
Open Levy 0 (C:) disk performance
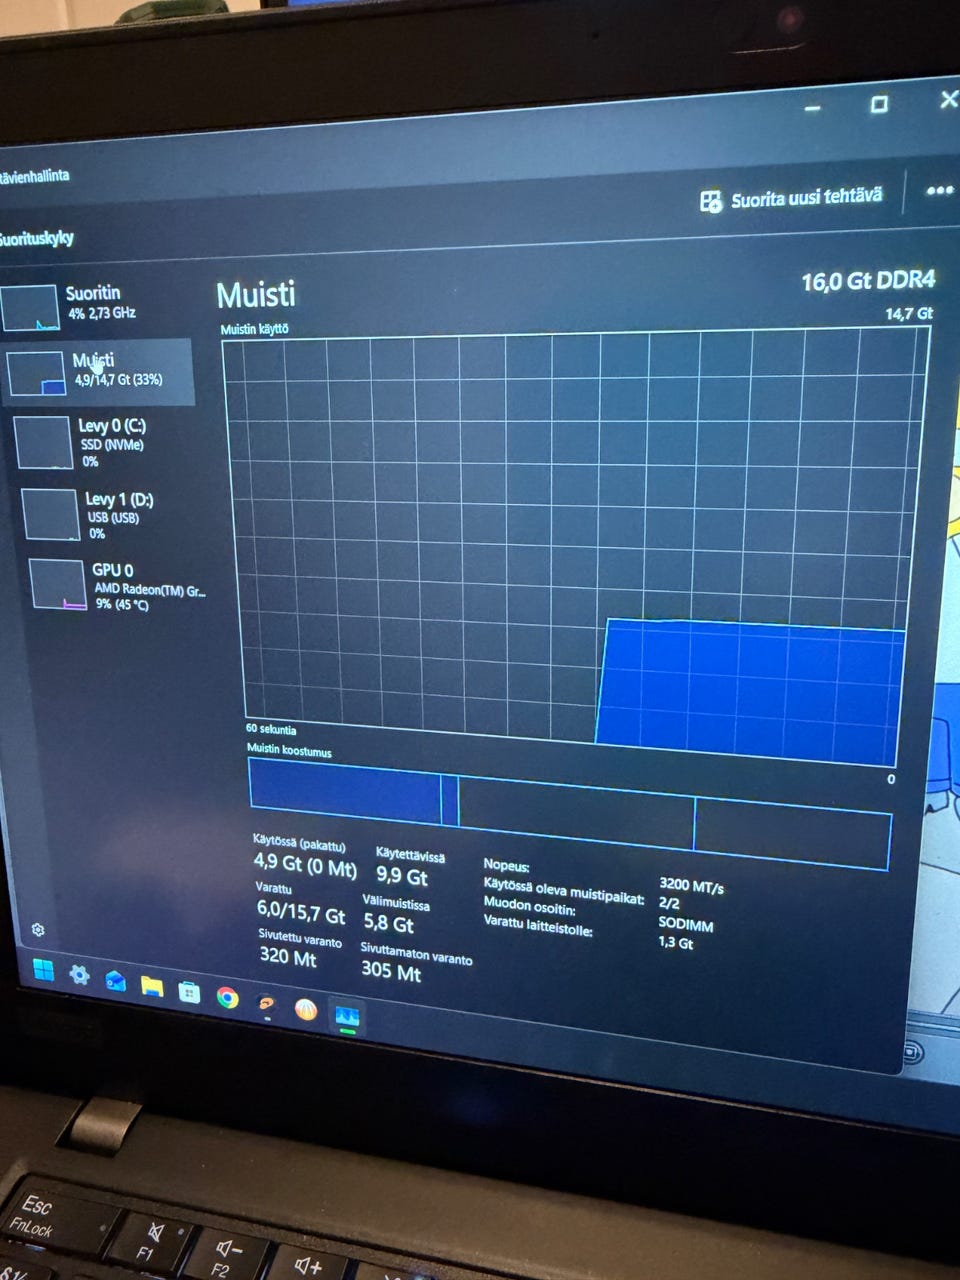pos(103,442)
